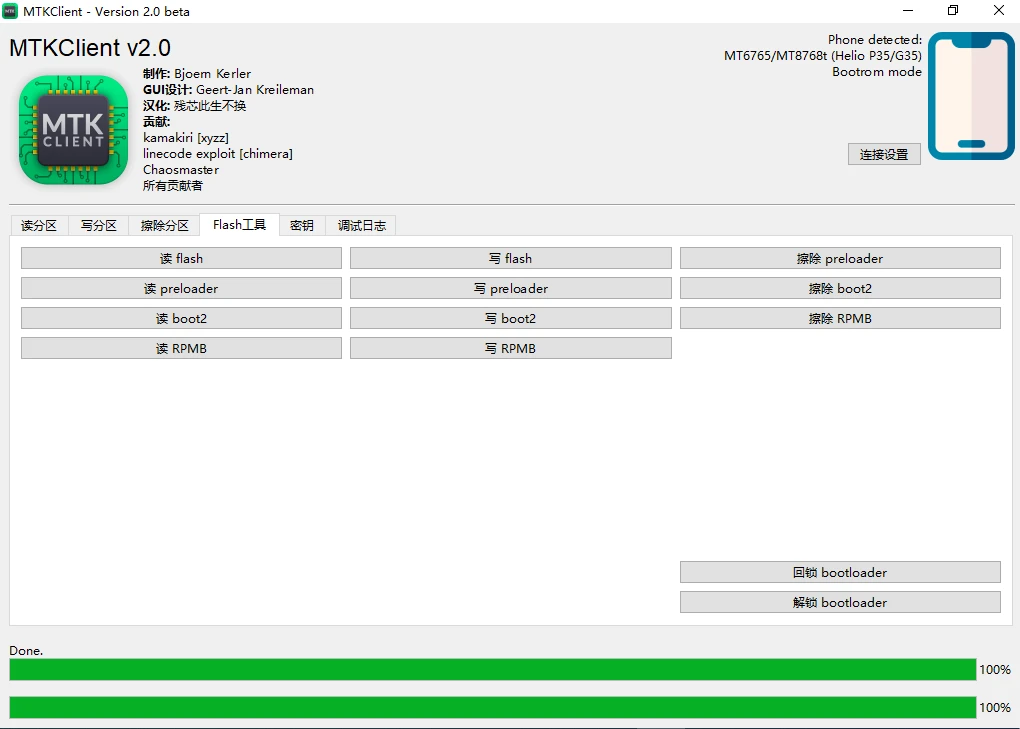
Task: Click the 擦除 boot2 button
Action: 840,288
